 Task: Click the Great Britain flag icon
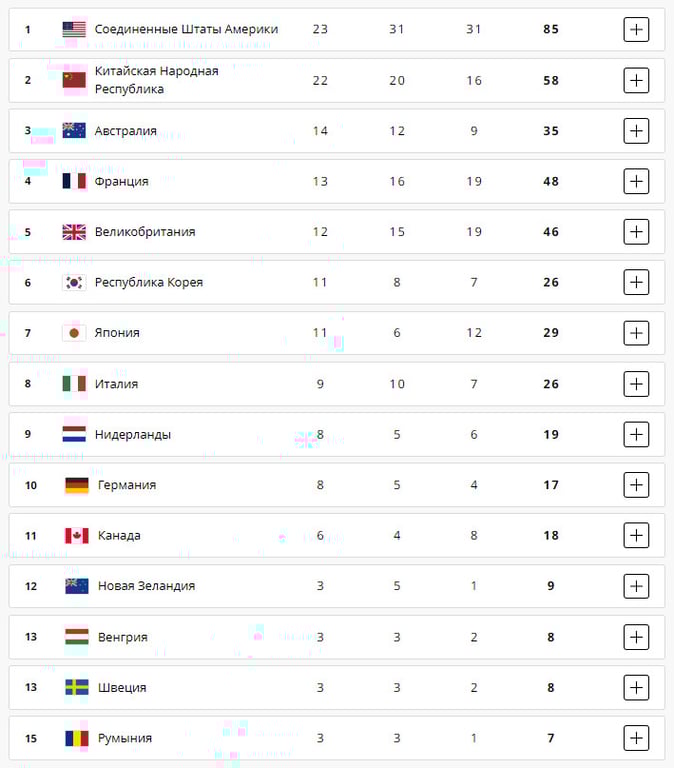(74, 232)
